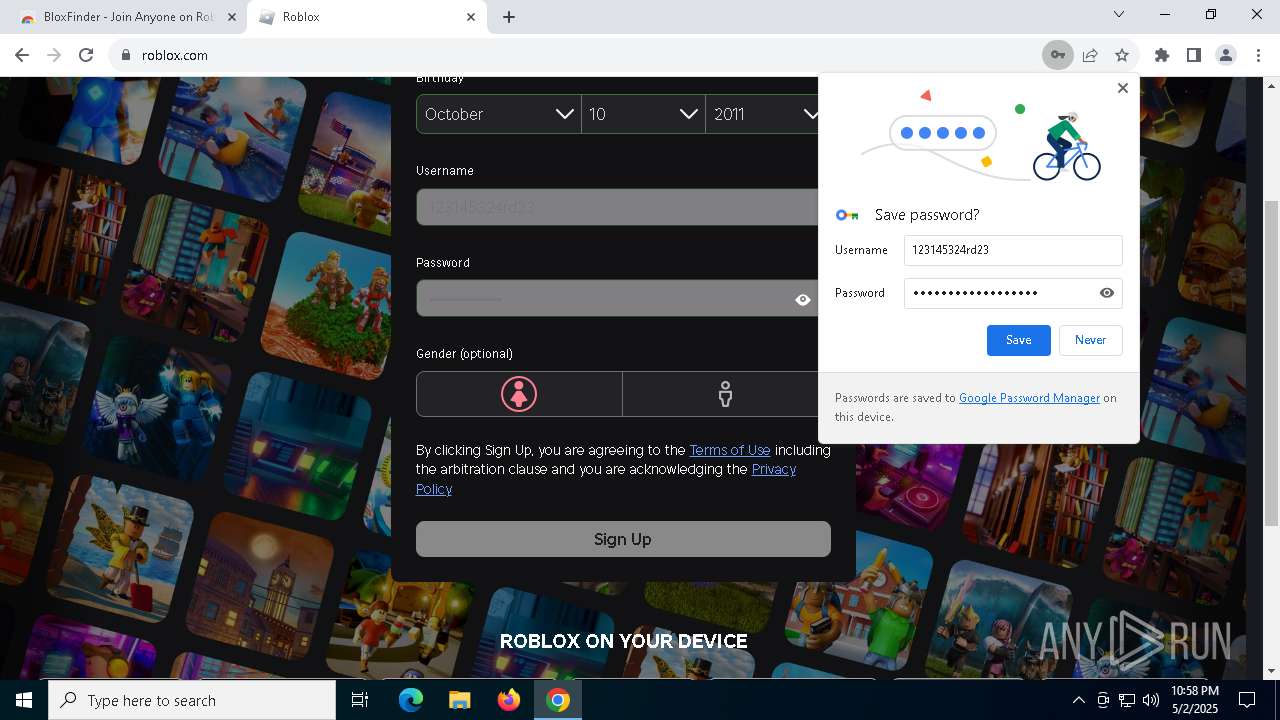Open a new browser tab
This screenshot has height=720, width=1280.
click(509, 17)
